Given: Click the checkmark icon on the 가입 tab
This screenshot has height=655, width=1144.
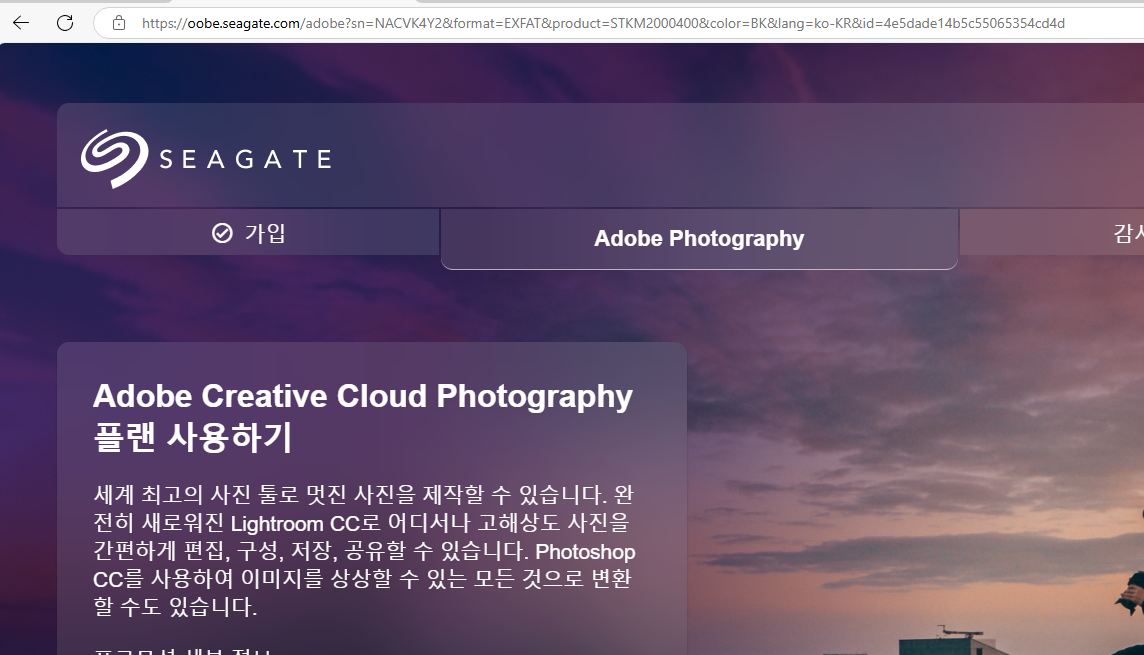Looking at the screenshot, I should coord(222,233).
